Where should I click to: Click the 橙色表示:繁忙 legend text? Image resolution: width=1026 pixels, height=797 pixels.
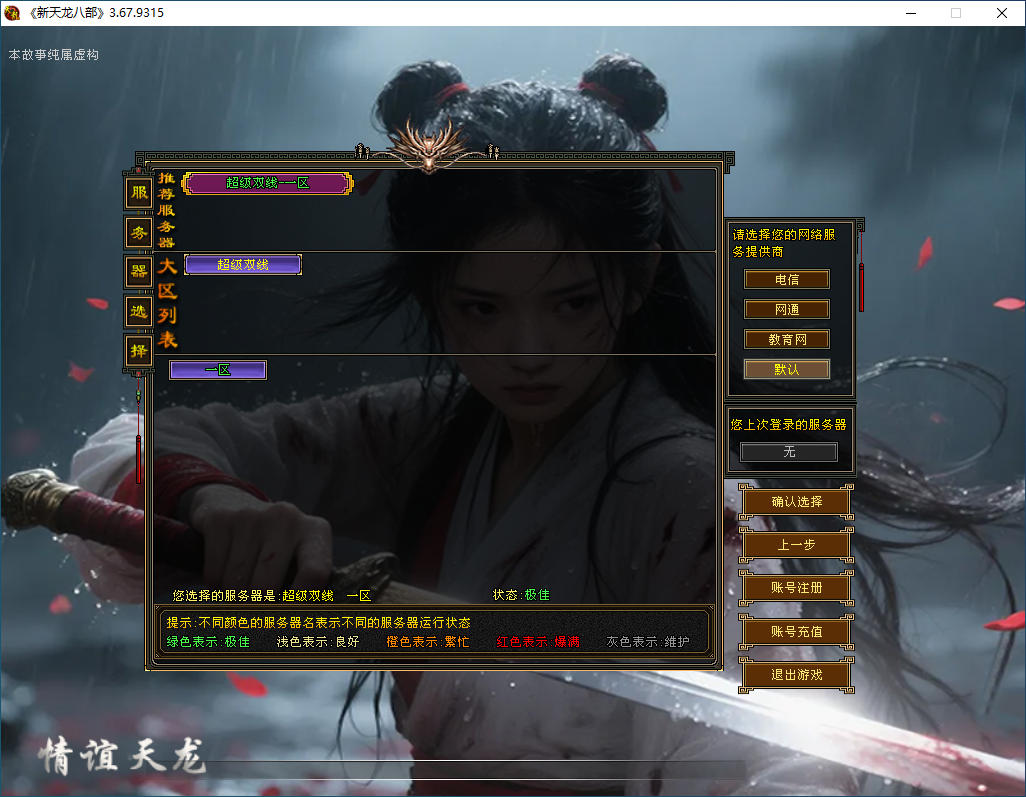pos(428,642)
